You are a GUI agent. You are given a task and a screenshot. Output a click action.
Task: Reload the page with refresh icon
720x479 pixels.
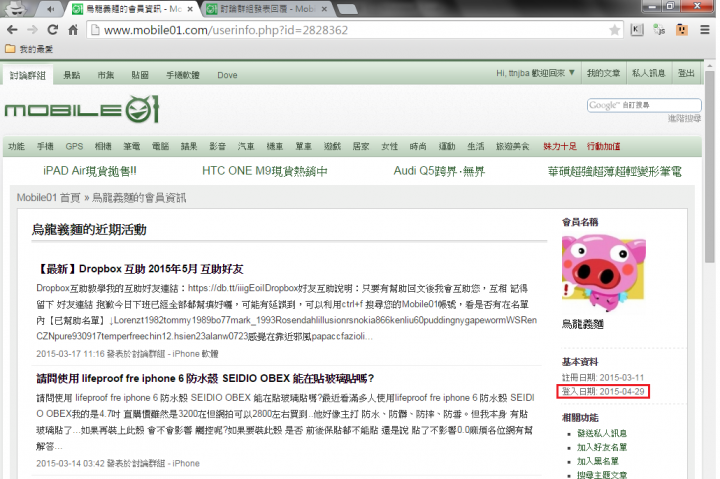click(53, 30)
